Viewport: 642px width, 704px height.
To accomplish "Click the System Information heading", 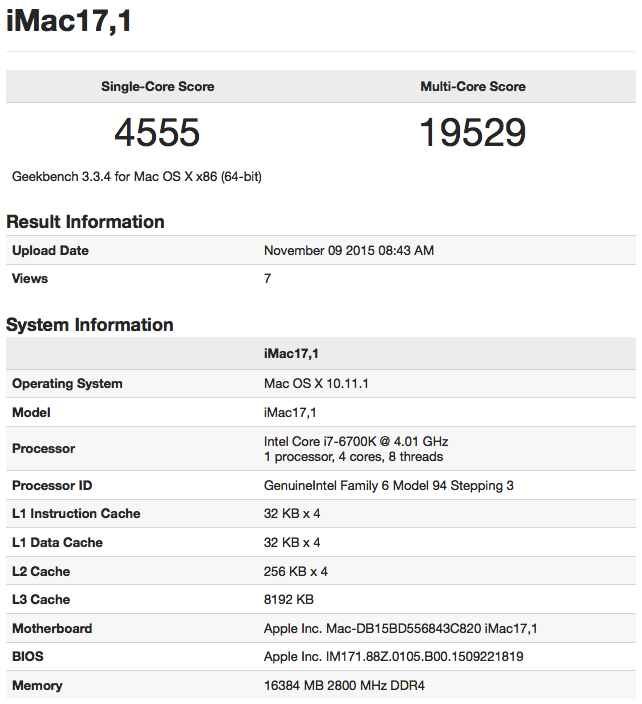I will point(90,325).
